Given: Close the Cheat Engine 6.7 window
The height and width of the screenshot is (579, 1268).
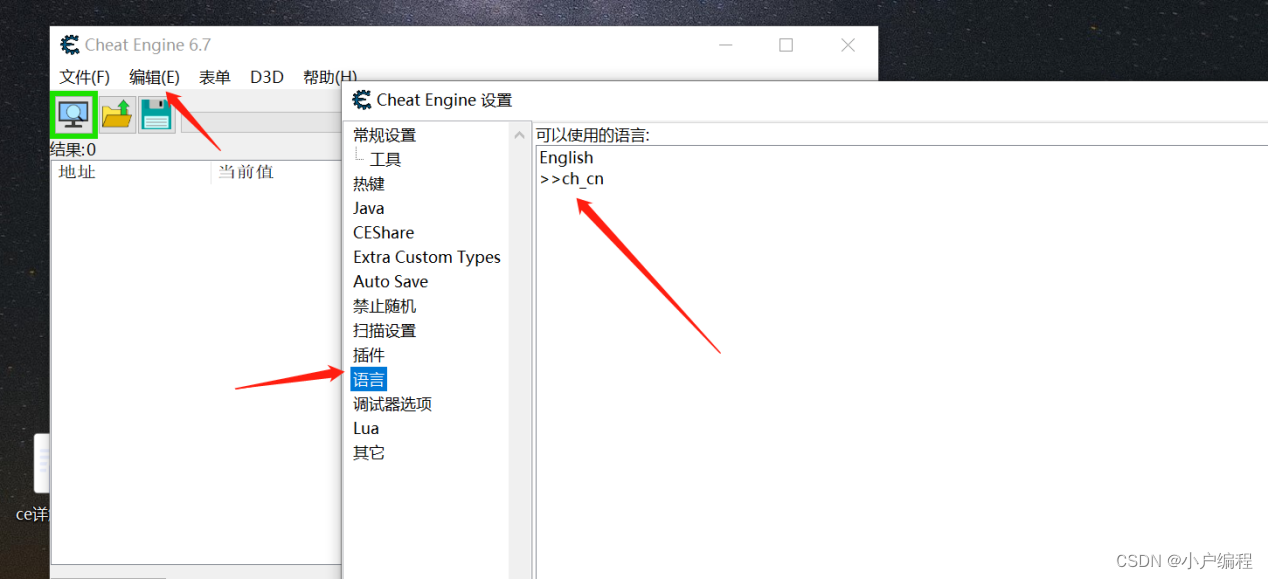Looking at the screenshot, I should point(848,45).
